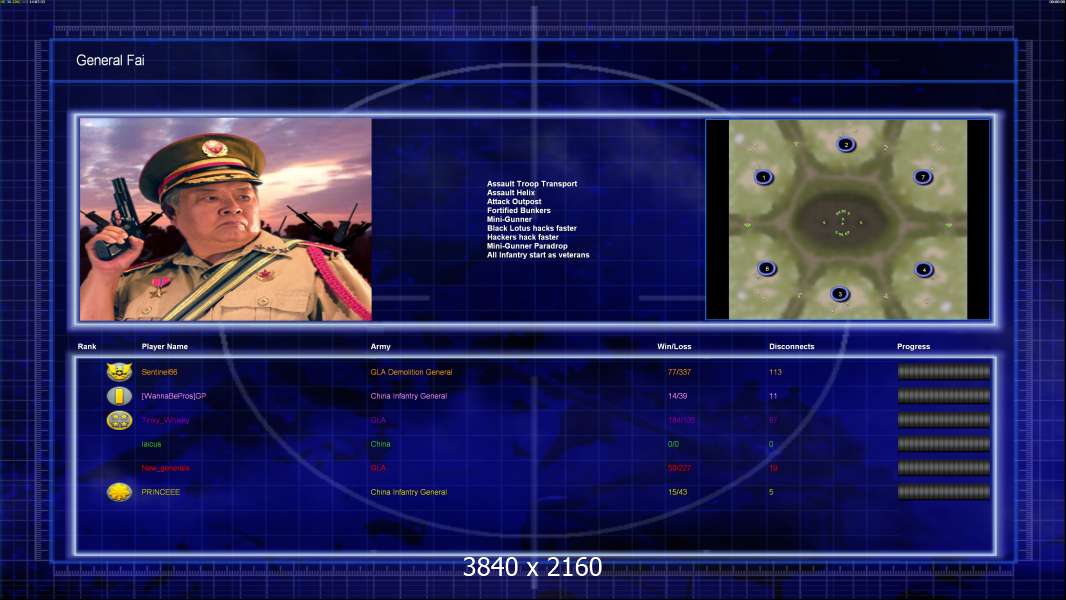Click the "Player Name" column header
Image resolution: width=1066 pixels, height=600 pixels.
click(165, 347)
